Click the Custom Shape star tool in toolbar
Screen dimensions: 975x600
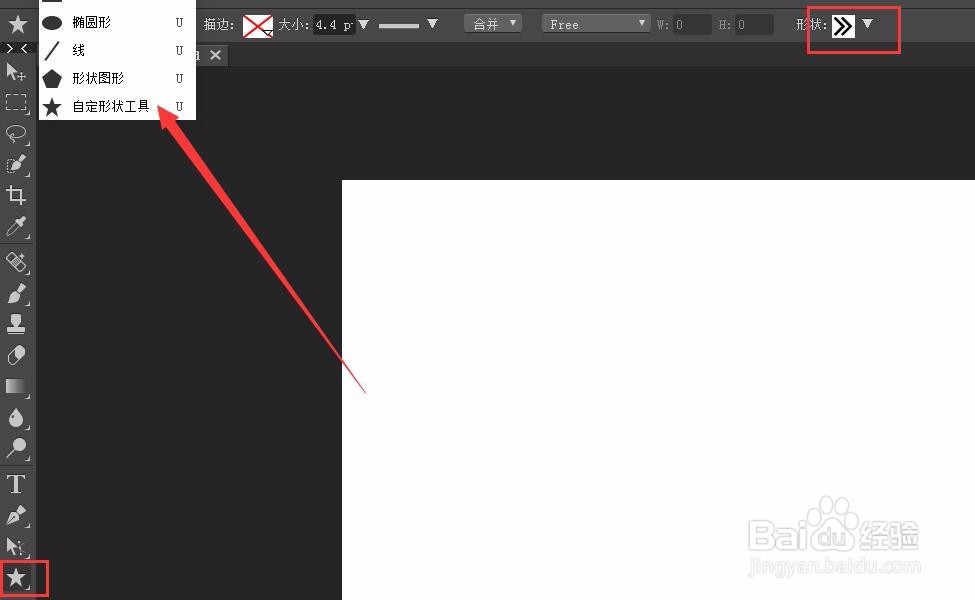tap(16, 578)
